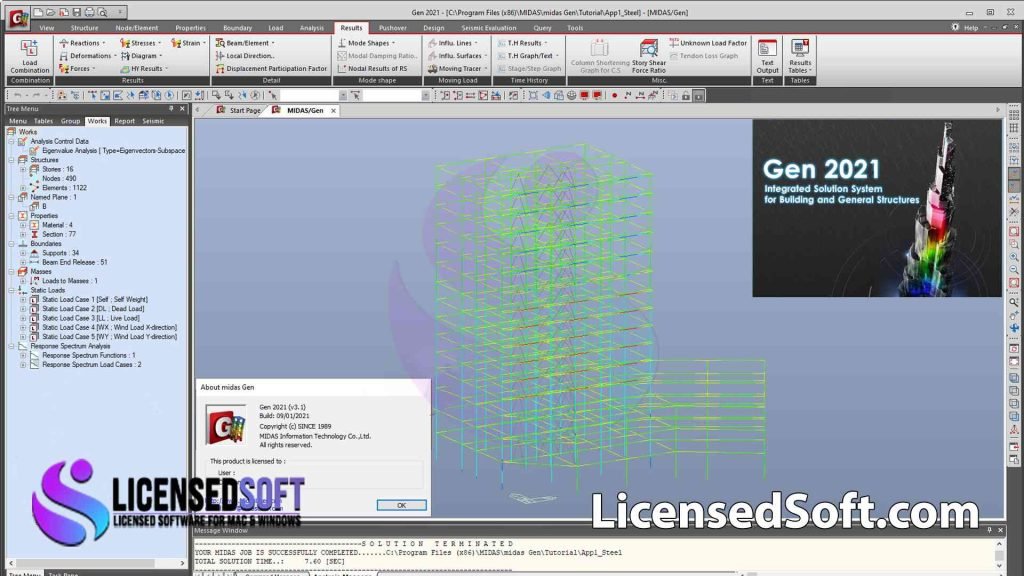Open the Results Tables dropdown arrow

point(810,71)
